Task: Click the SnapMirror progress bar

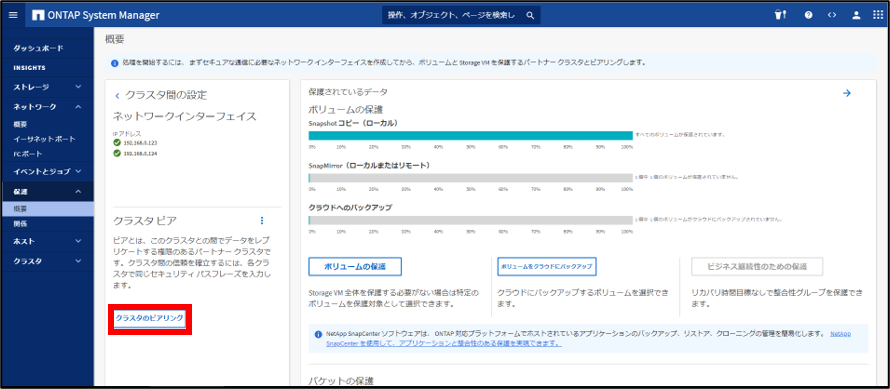Action: (x=471, y=178)
